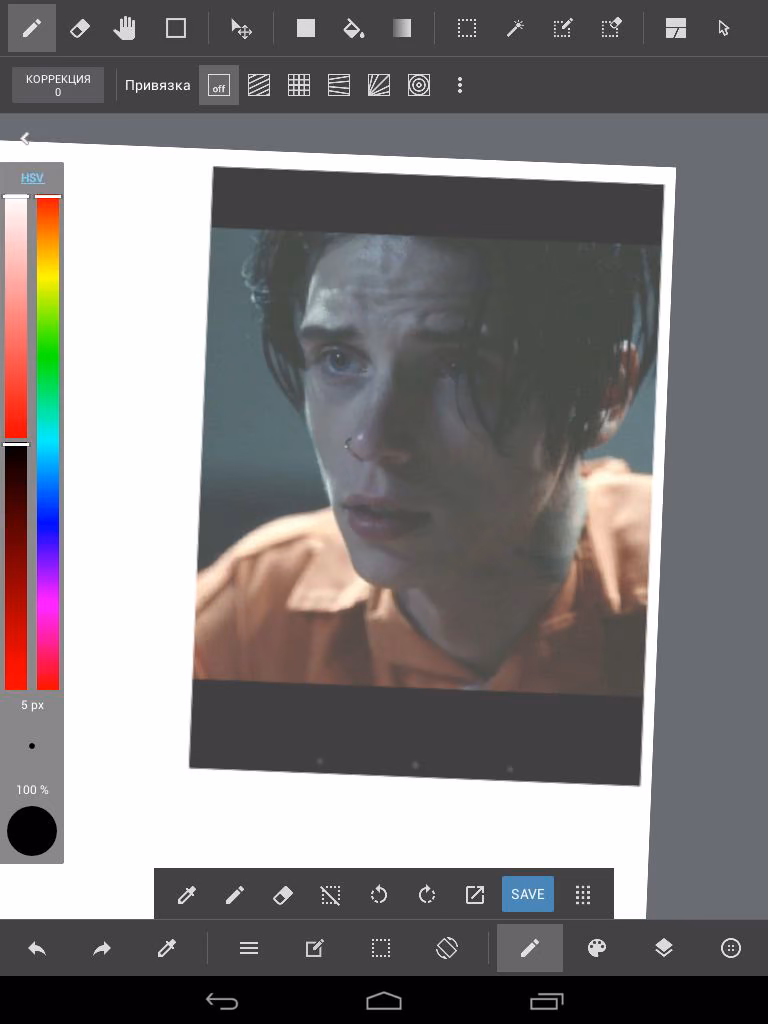Choose pencil in the floating shortcut bar
The image size is (768, 1024).
pyautogui.click(x=234, y=894)
